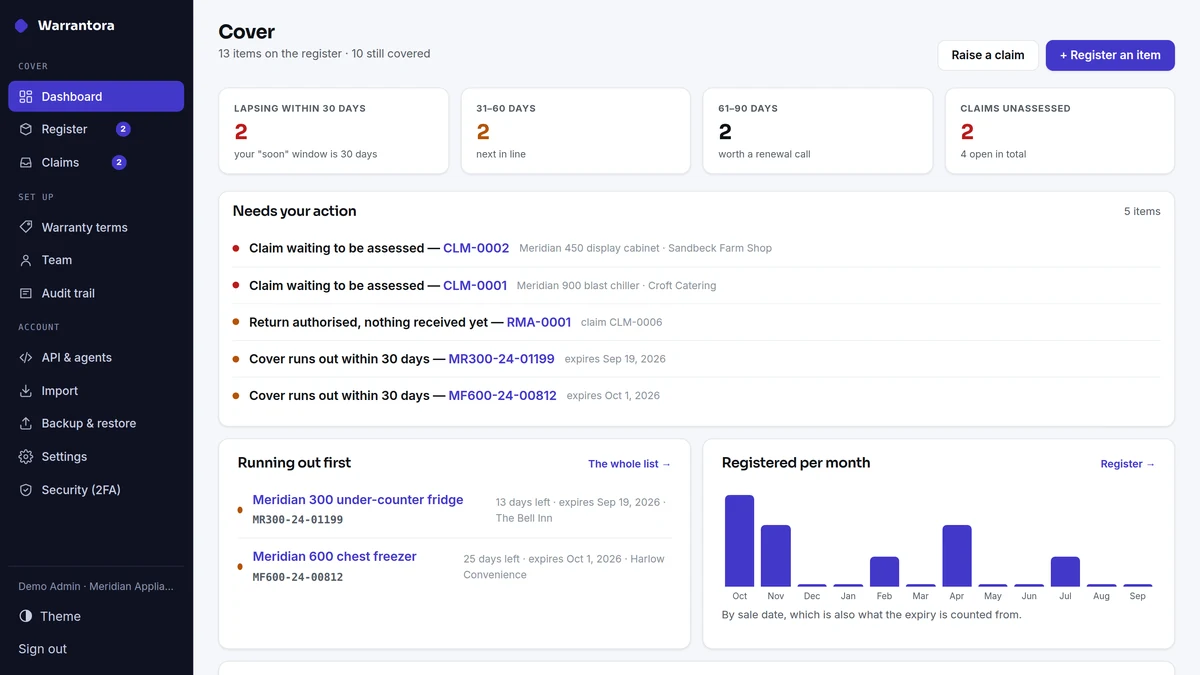
Task: Click the Backup & restore upload icon
Action: click(26, 423)
